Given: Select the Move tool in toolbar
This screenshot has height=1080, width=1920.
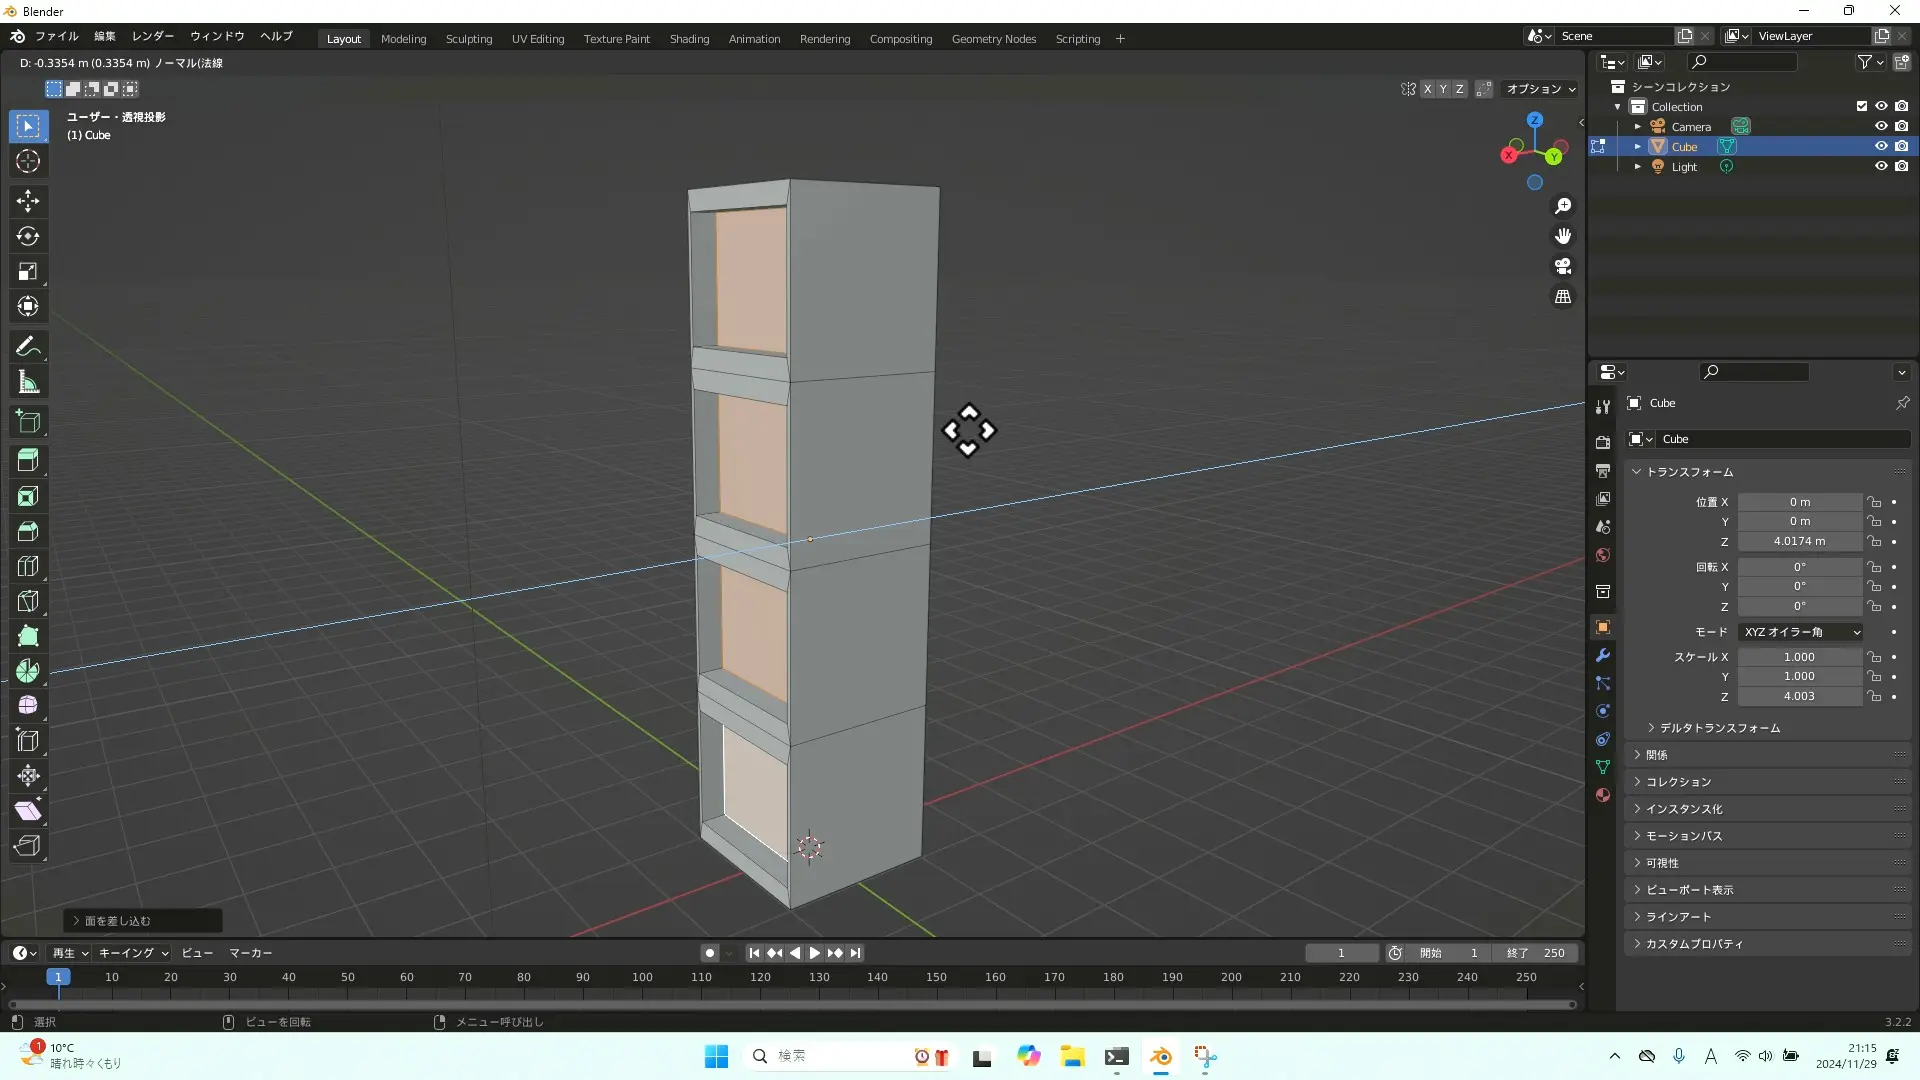Looking at the screenshot, I should [29, 199].
